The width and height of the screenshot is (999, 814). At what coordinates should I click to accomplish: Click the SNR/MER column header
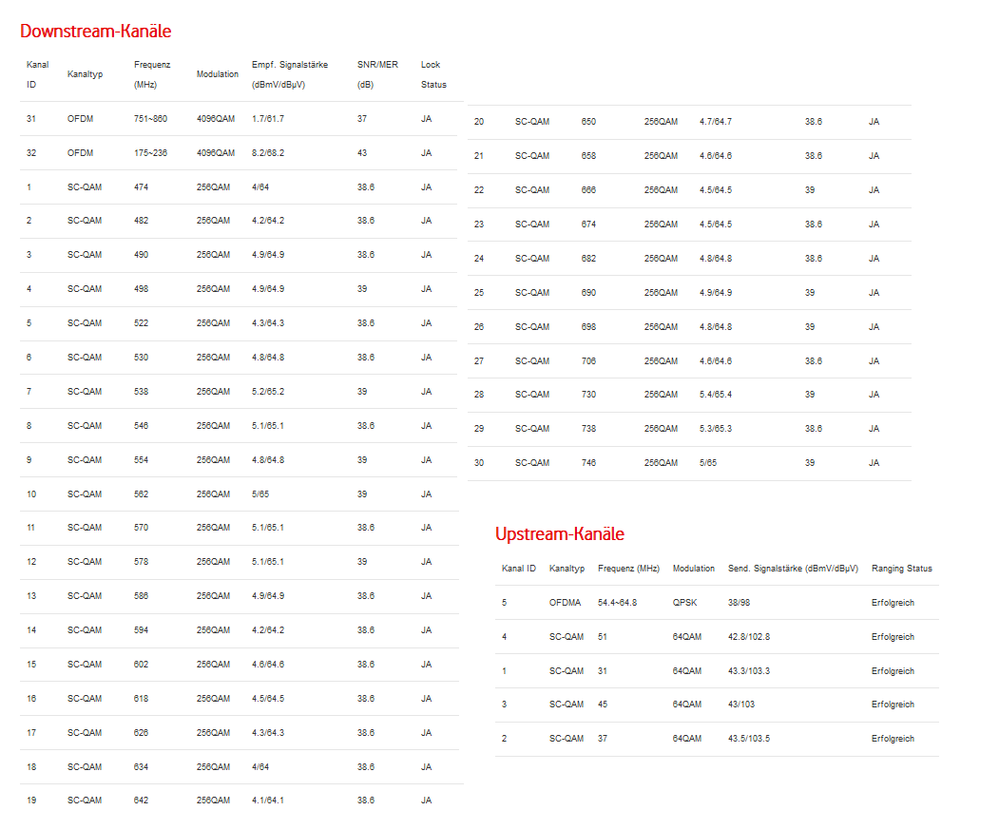click(x=377, y=75)
